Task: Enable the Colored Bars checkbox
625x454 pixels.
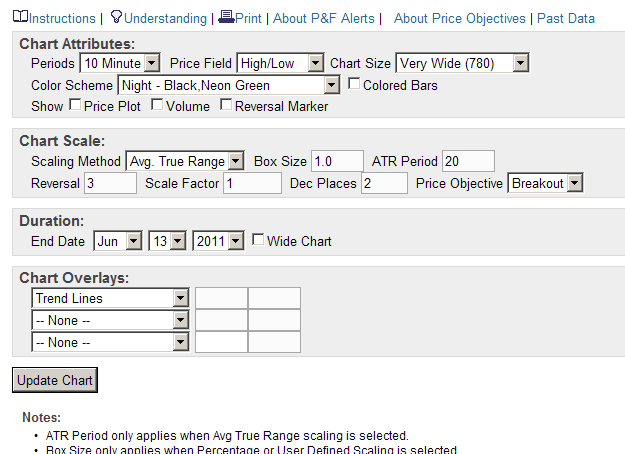Action: point(354,85)
